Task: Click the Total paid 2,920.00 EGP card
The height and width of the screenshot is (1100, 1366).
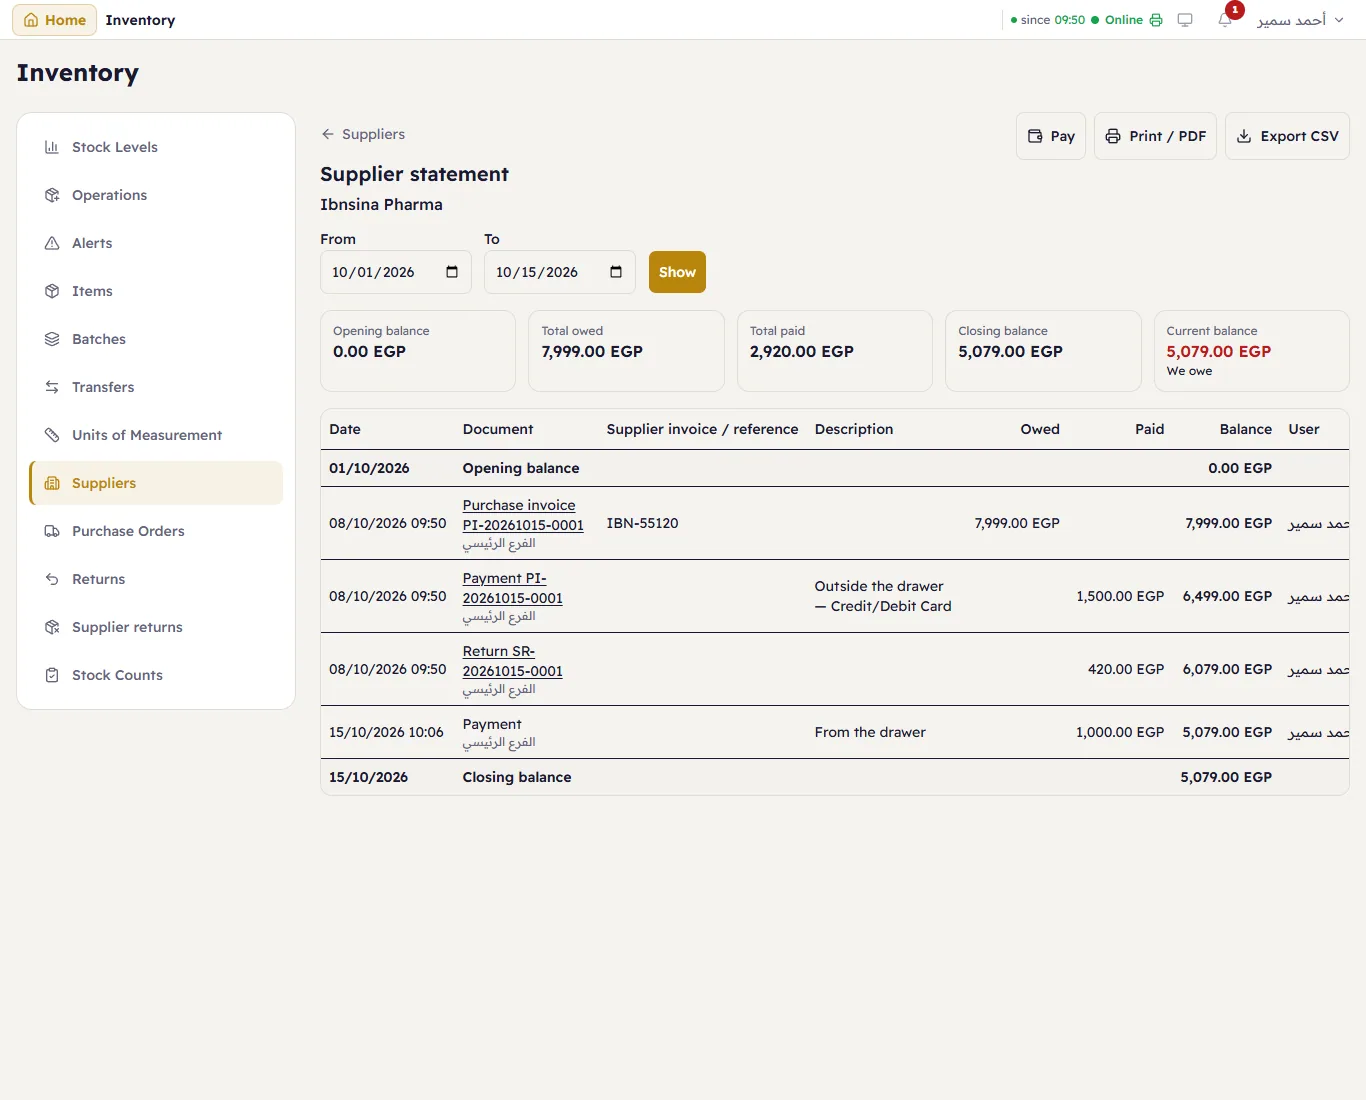Action: coord(835,351)
